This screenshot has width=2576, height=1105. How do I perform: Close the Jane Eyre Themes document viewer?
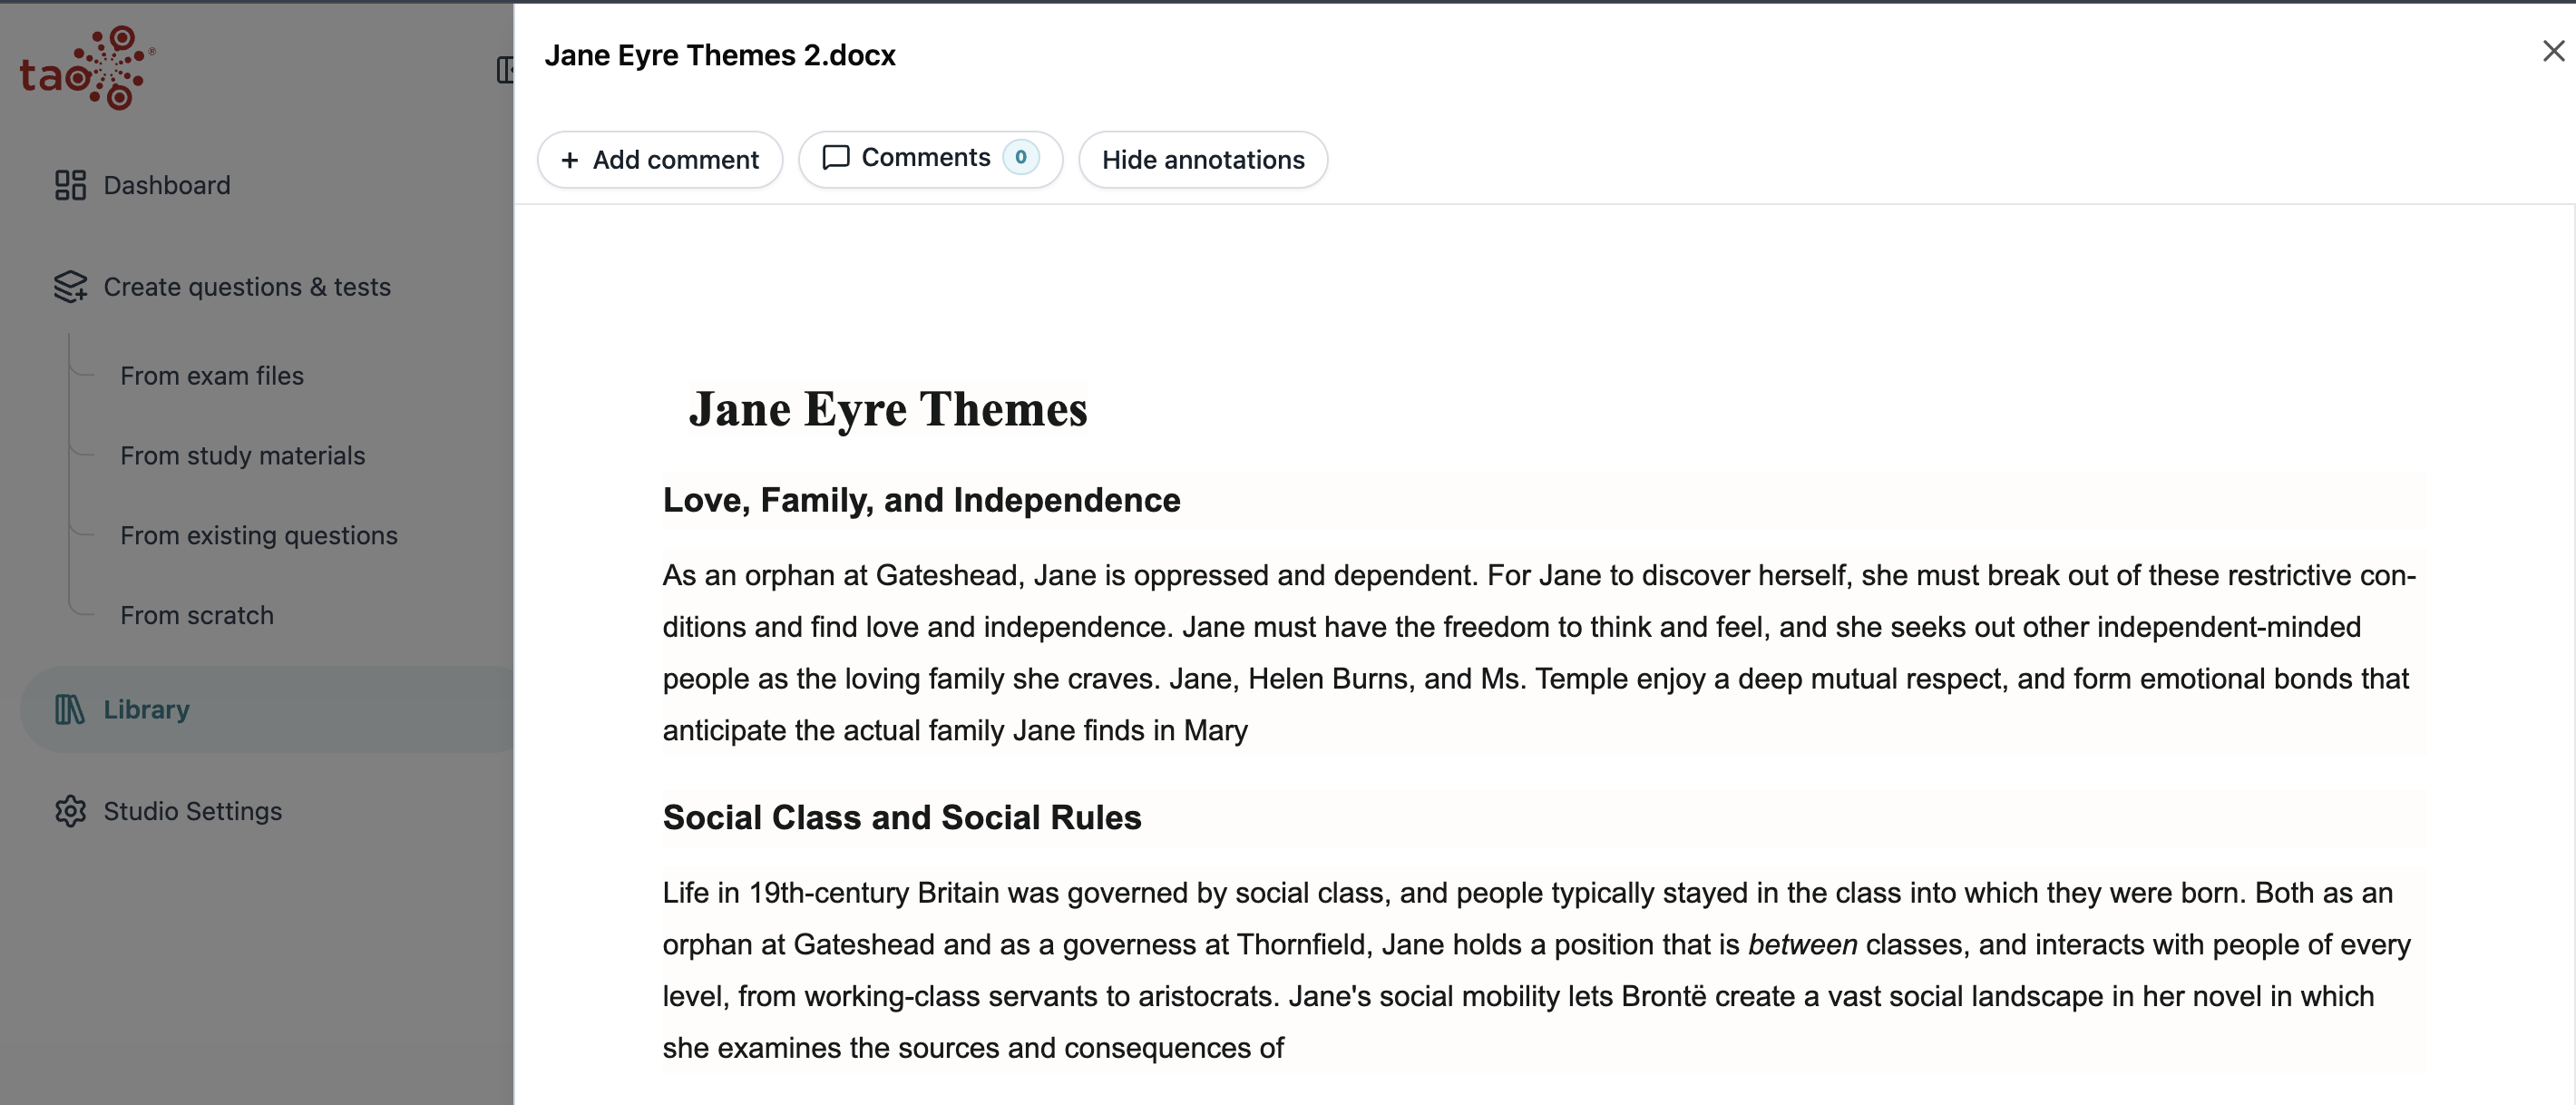pos(2553,51)
